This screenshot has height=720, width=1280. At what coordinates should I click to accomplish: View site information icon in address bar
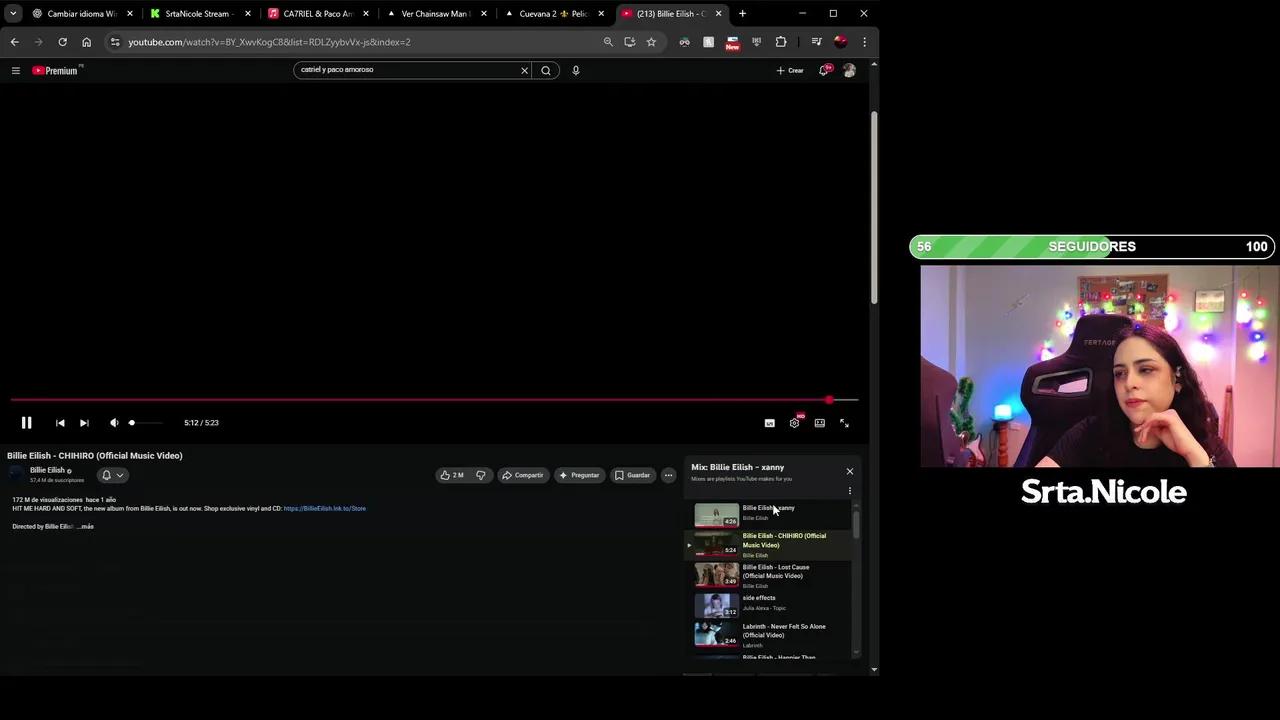point(115,42)
